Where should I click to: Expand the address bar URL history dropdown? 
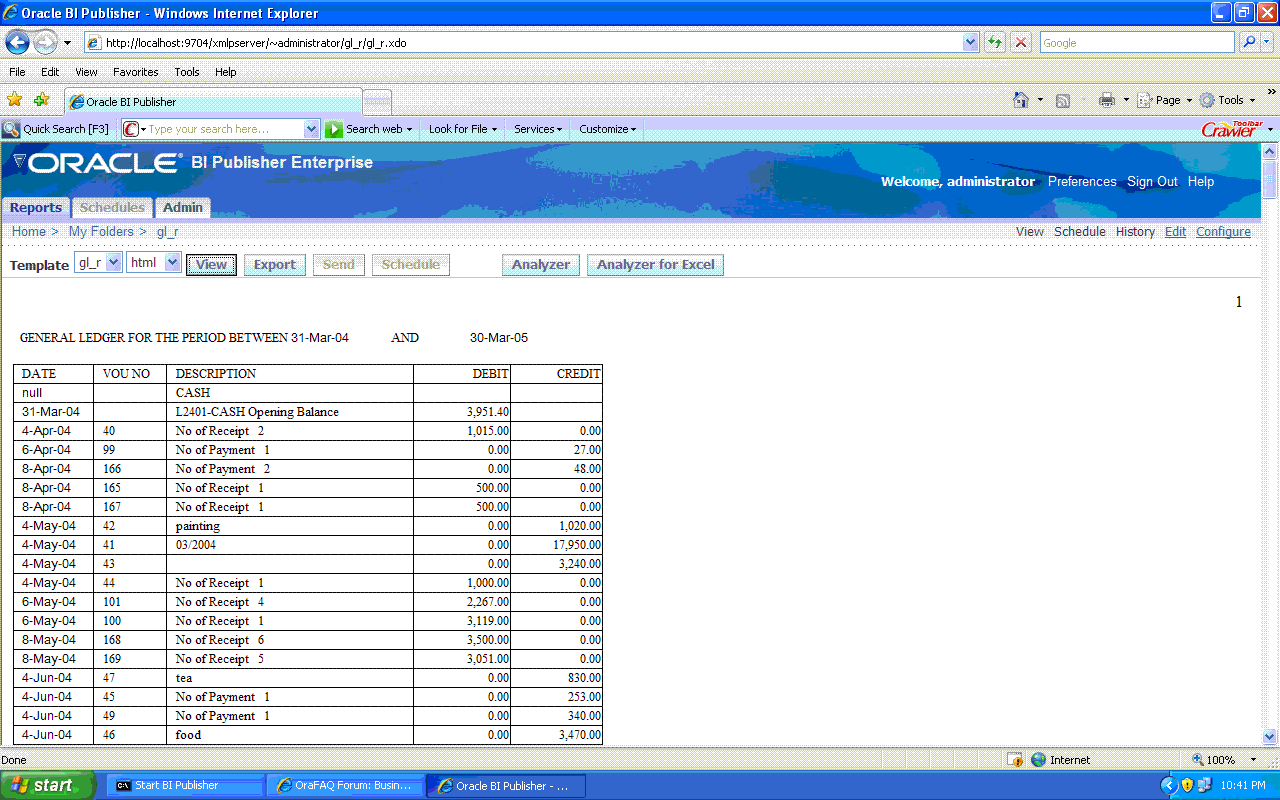970,43
